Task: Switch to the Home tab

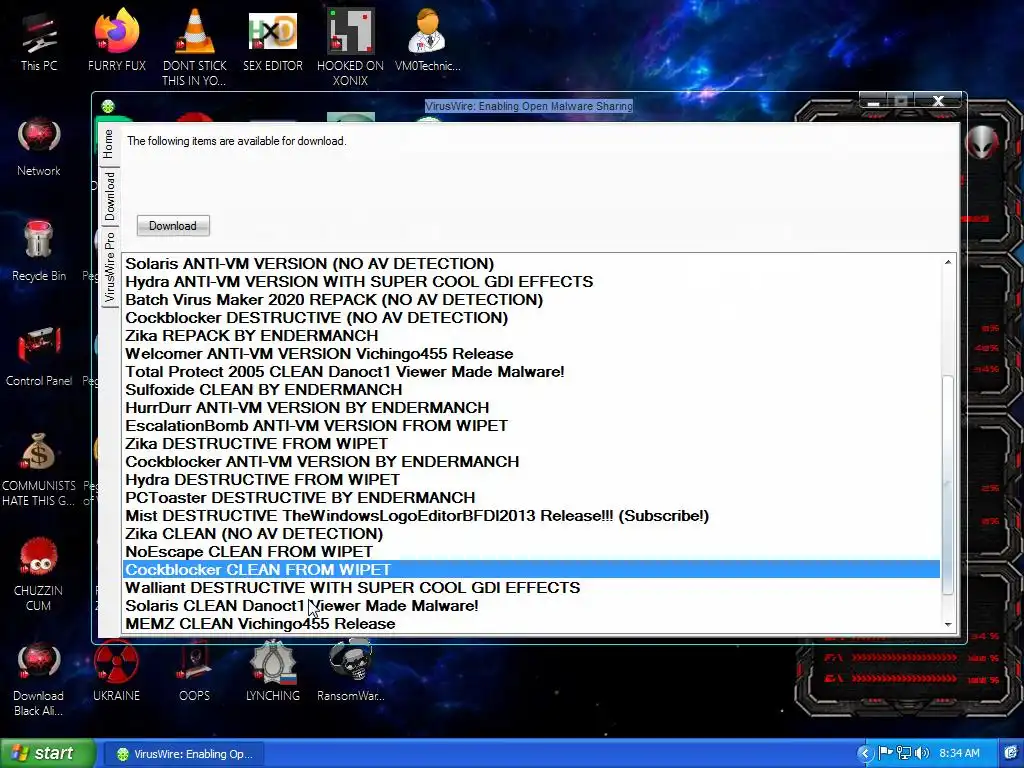Action: click(x=108, y=144)
